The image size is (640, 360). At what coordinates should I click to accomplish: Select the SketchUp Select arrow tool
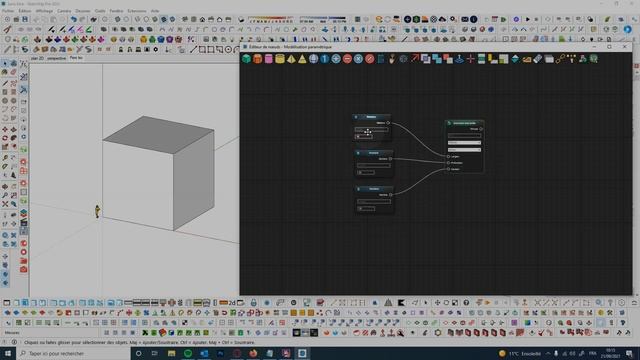coord(5,64)
